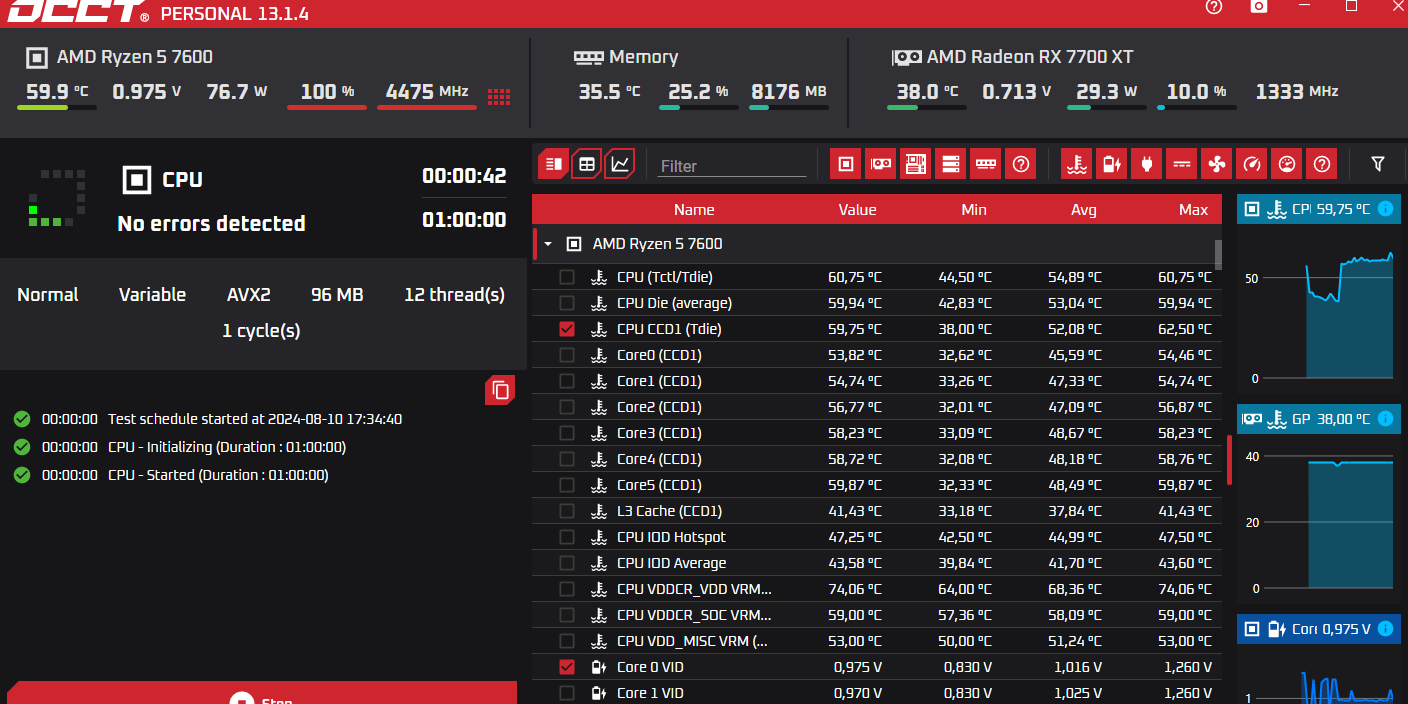Open the funnel filter options icon
1408x704 pixels.
pos(1378,164)
